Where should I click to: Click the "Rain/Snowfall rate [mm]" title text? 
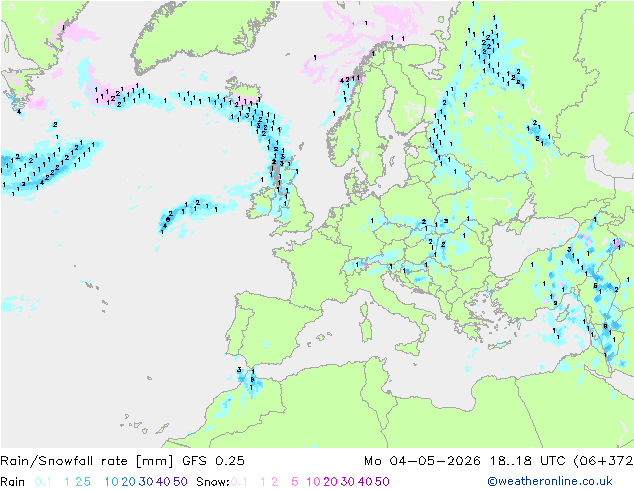click(x=87, y=461)
